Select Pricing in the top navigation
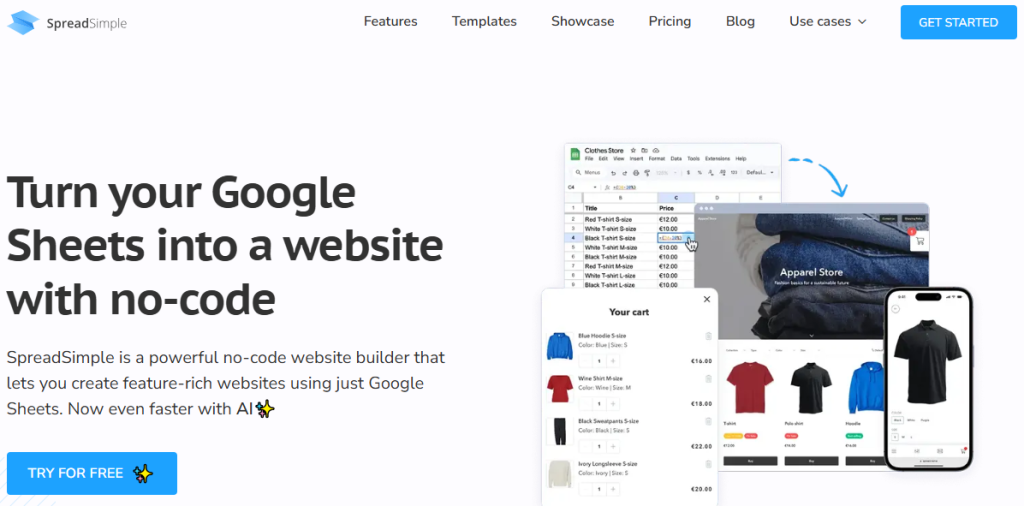 pyautogui.click(x=669, y=22)
